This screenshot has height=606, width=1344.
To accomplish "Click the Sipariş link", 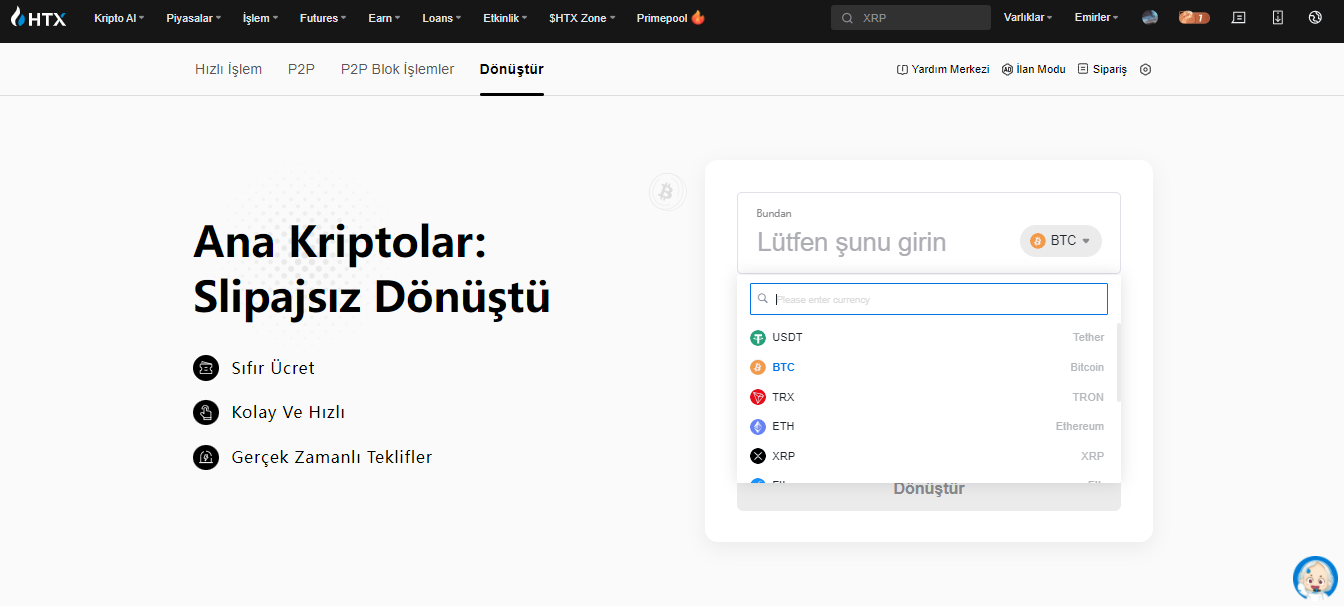I will pos(1102,69).
